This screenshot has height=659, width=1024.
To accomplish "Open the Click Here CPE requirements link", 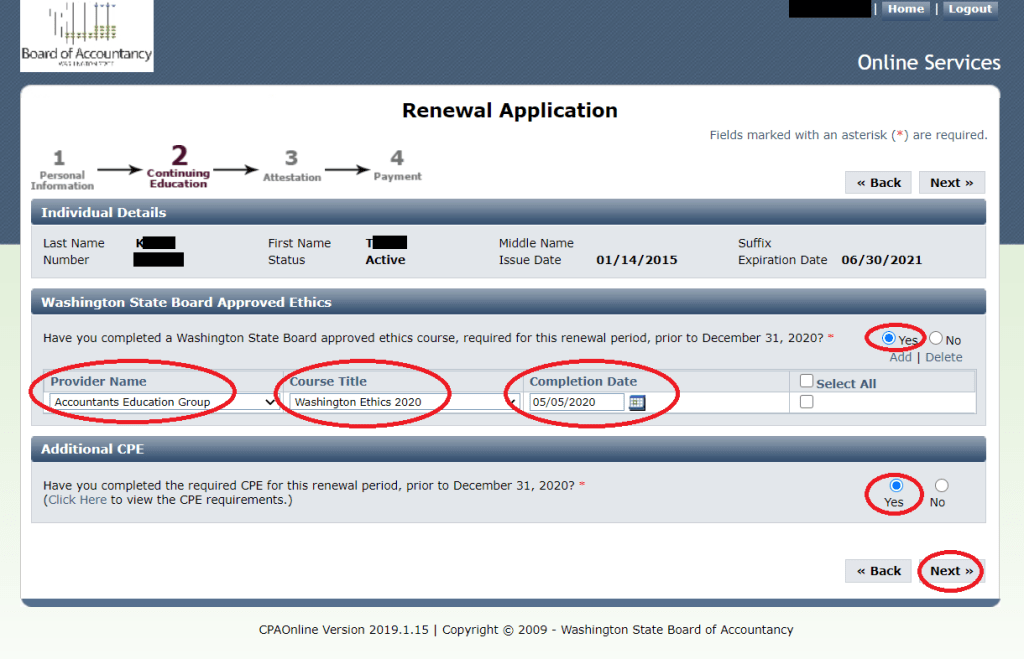I will pos(77,500).
